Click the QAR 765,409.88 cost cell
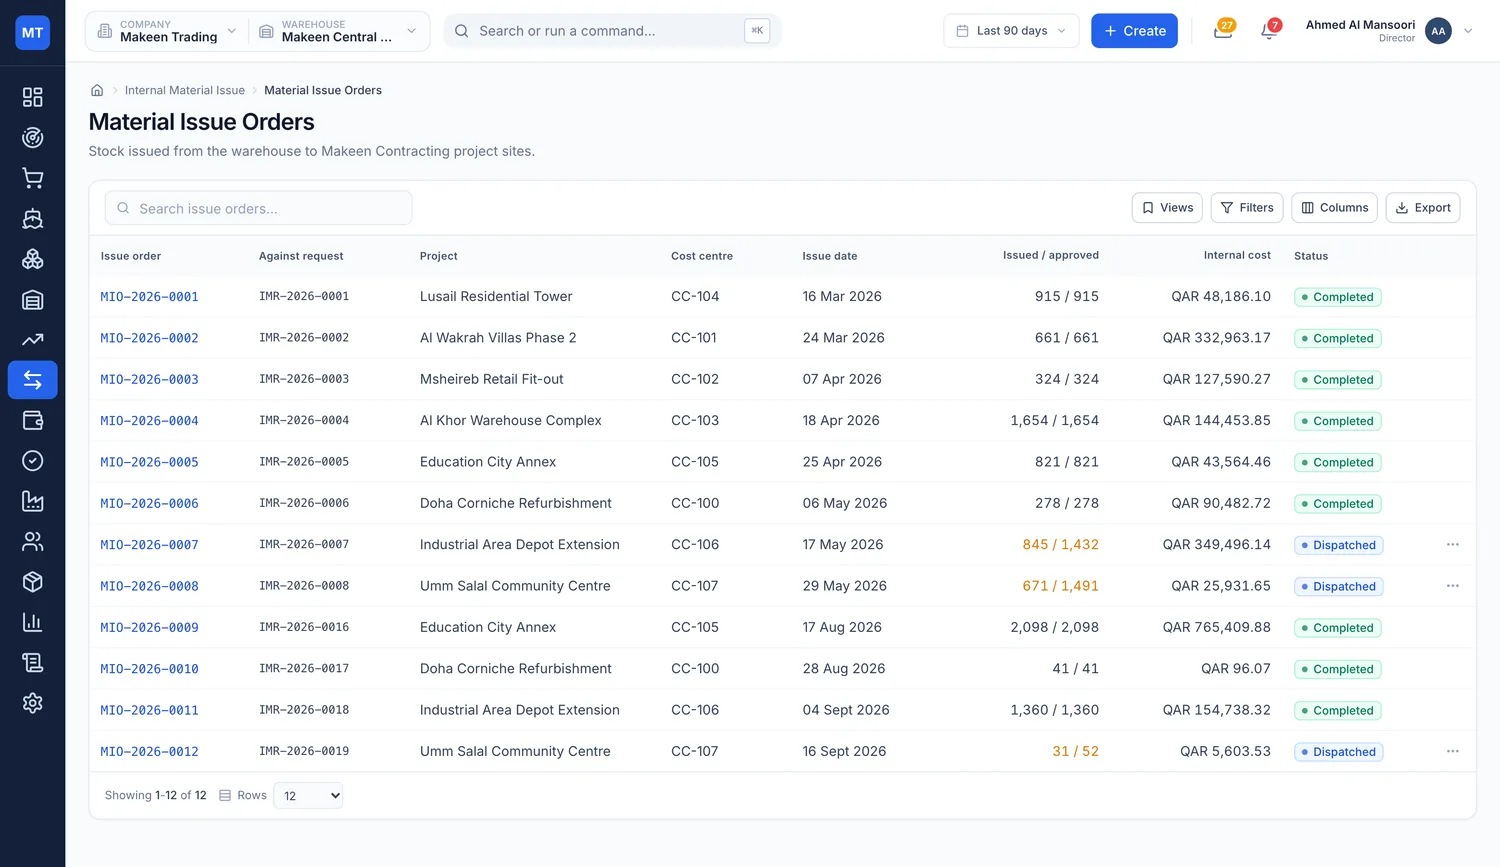The width and height of the screenshot is (1500, 867). tap(1216, 627)
